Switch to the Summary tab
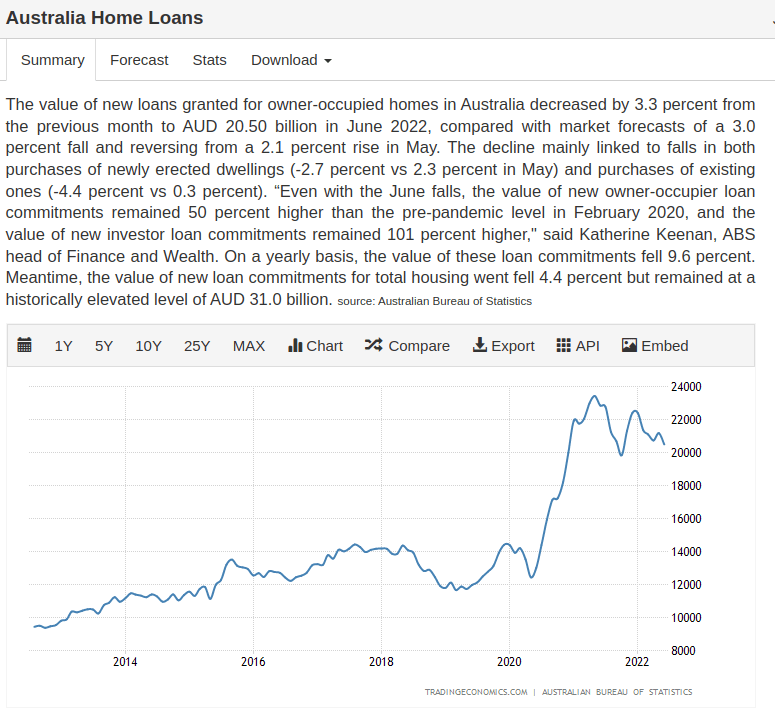This screenshot has width=775, height=718. (x=52, y=60)
